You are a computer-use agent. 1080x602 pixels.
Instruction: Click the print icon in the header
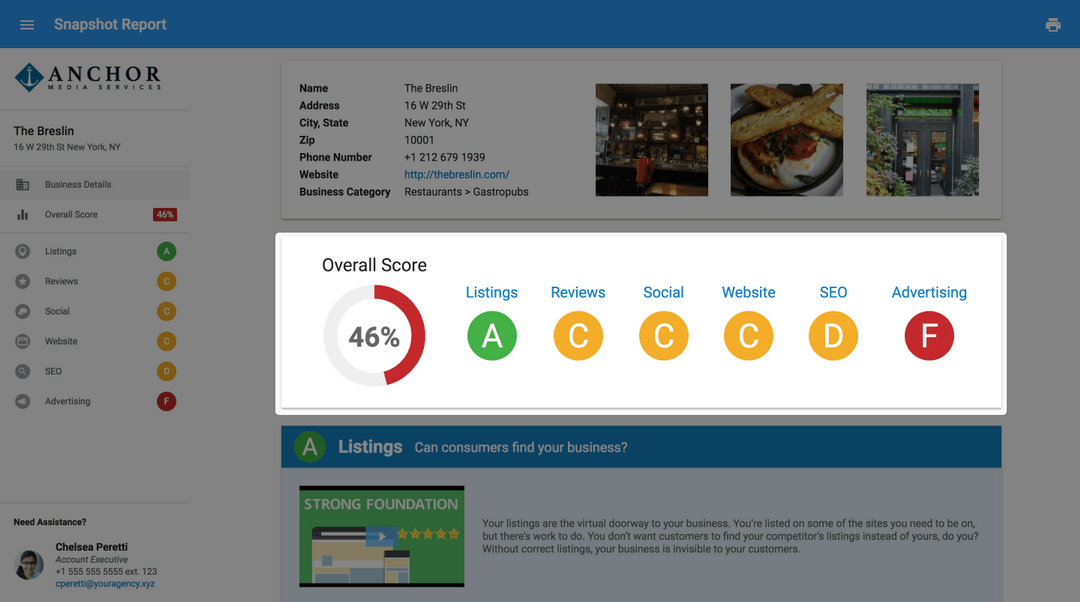tap(1053, 24)
